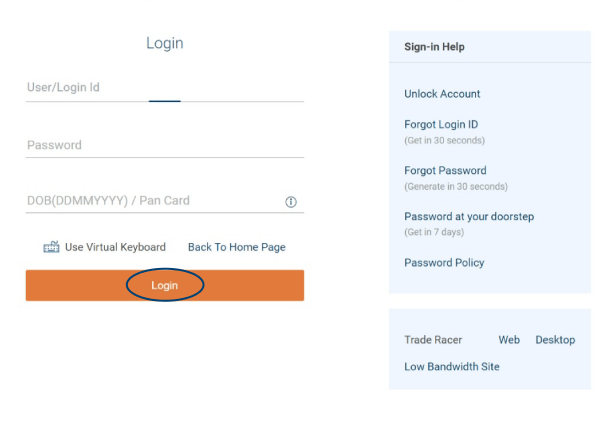The height and width of the screenshot is (430, 610).
Task: Select Forgot Login ID help link
Action: coord(441,125)
